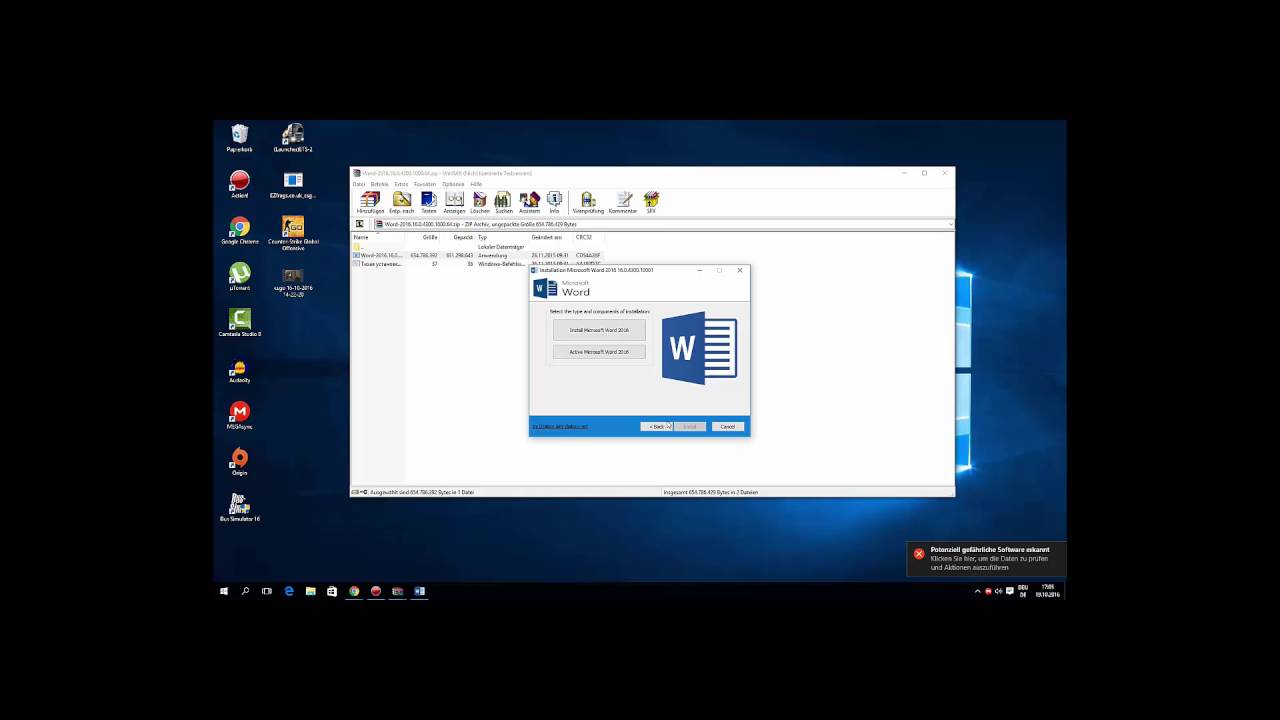The image size is (1280, 720).
Task: Click the SFX toolbar icon
Action: [x=651, y=202]
